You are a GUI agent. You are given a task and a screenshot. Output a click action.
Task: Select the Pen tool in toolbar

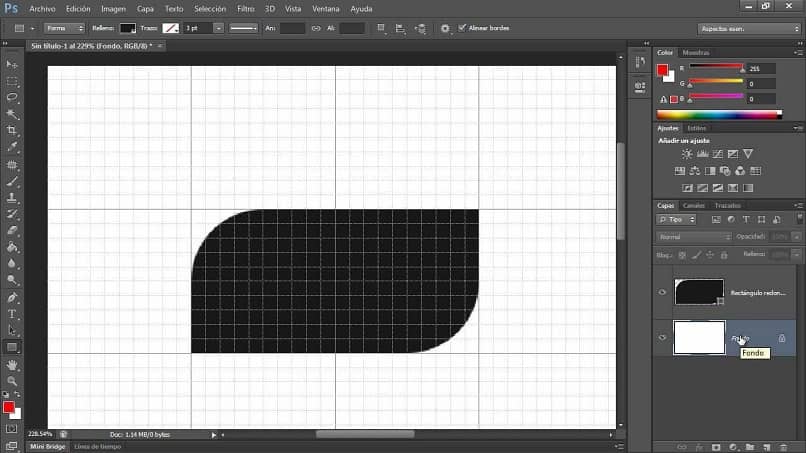(x=12, y=297)
